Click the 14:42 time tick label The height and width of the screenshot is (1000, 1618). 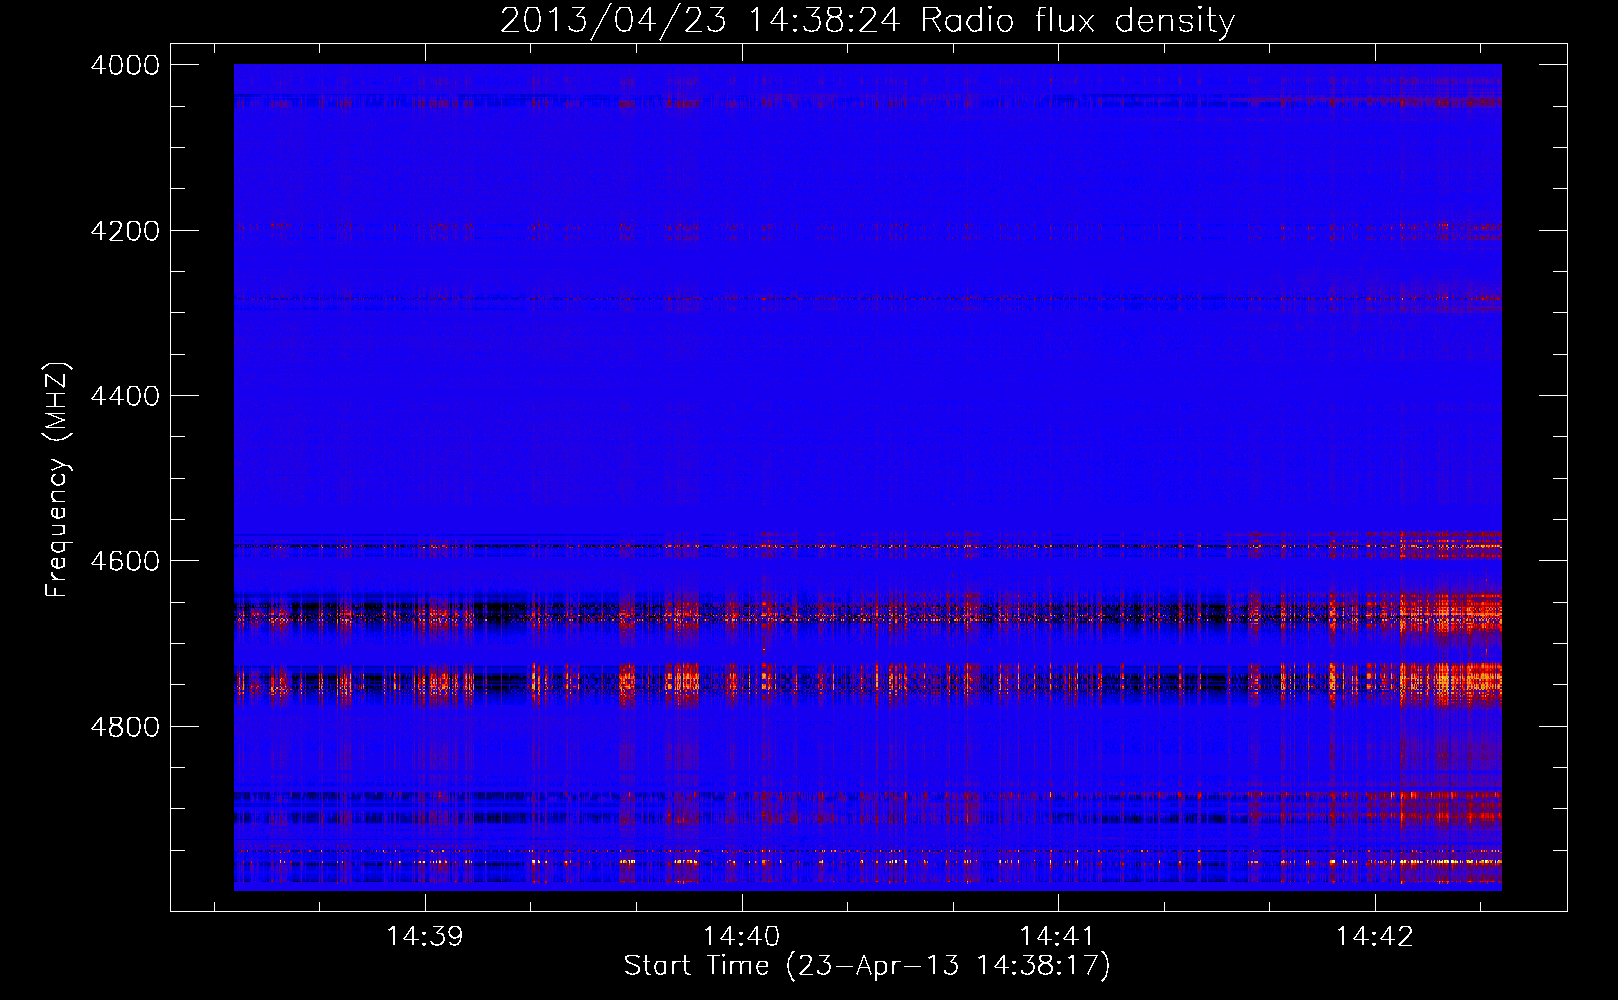point(1374,937)
